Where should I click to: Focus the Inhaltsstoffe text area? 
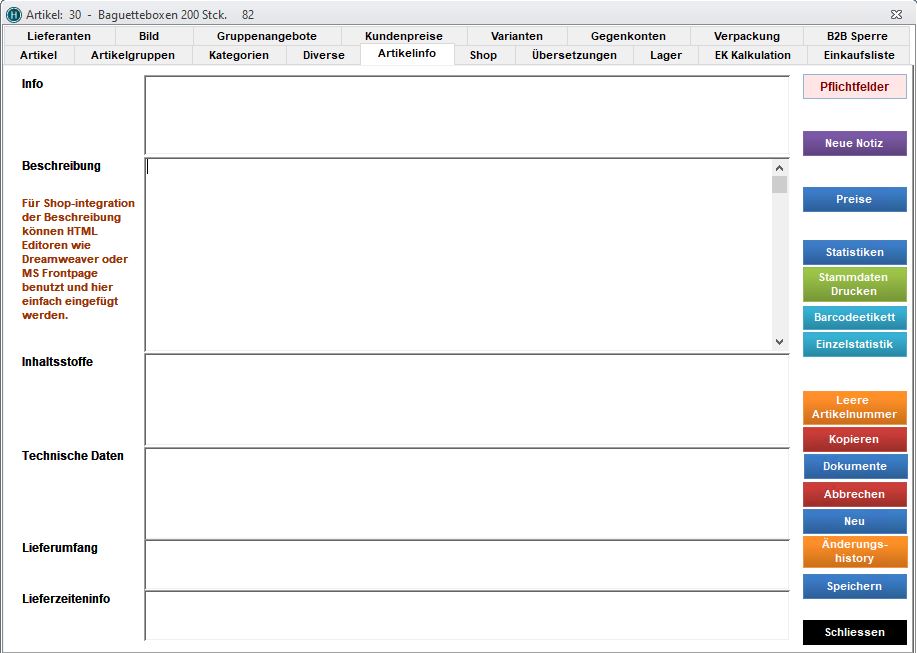(x=466, y=400)
